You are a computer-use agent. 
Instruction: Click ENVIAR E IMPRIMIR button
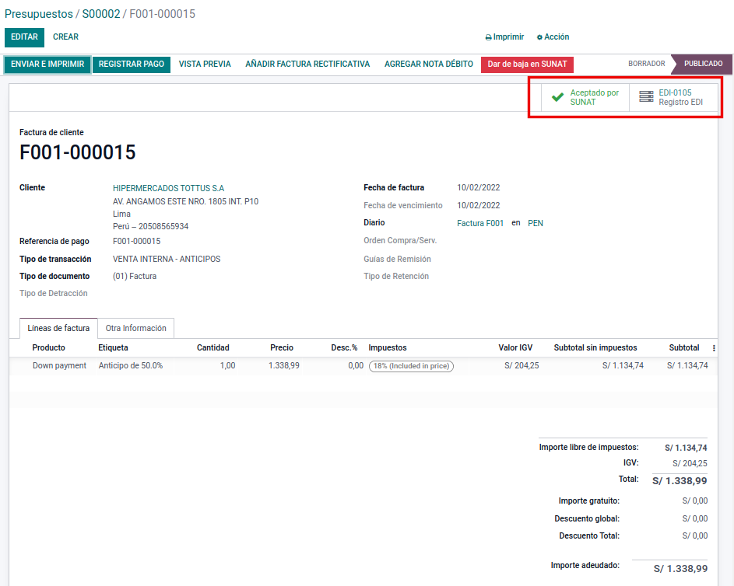pyautogui.click(x=47, y=64)
